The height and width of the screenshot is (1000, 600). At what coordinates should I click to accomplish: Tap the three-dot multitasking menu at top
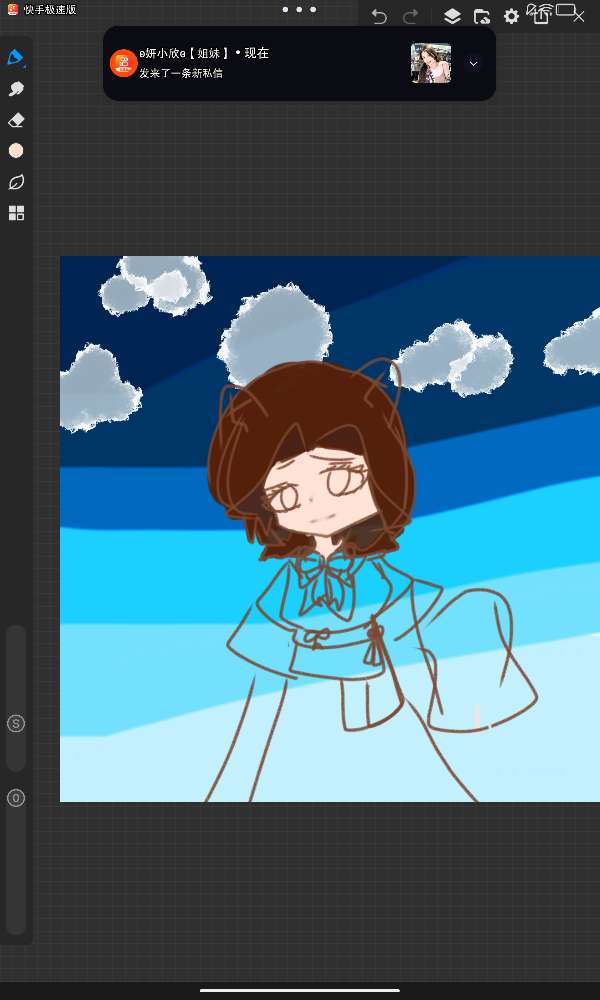[x=298, y=9]
